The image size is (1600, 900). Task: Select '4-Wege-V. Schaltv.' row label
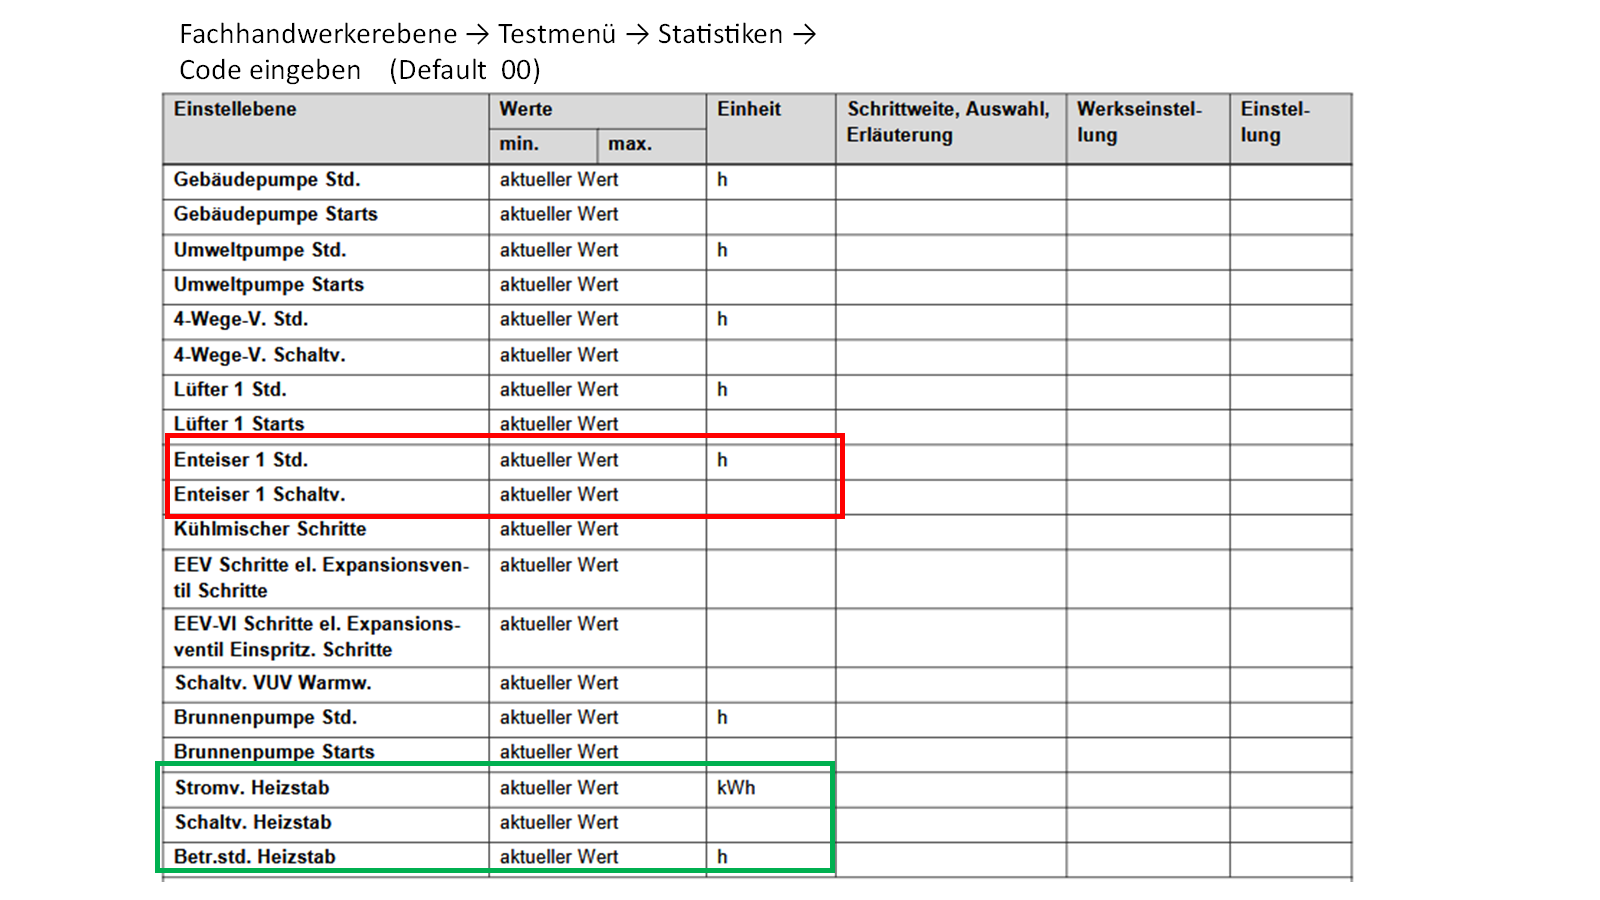pos(260,355)
